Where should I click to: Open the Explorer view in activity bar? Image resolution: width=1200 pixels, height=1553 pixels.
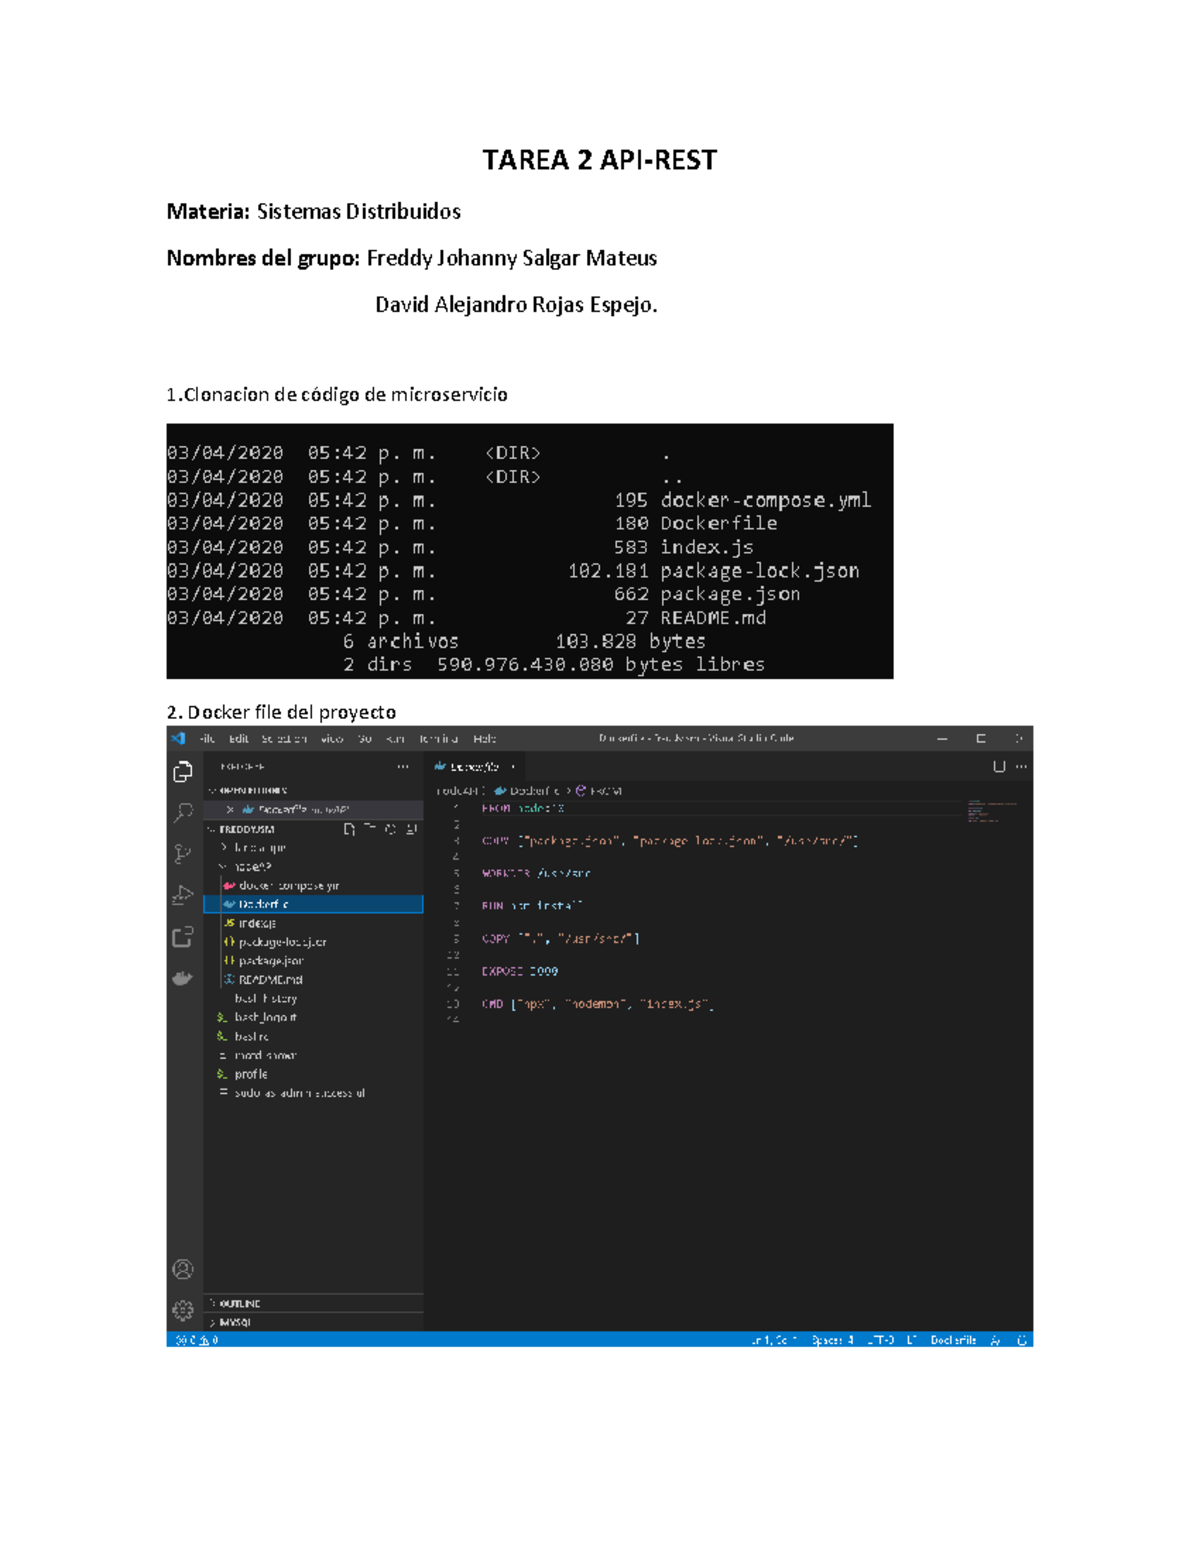(x=183, y=772)
